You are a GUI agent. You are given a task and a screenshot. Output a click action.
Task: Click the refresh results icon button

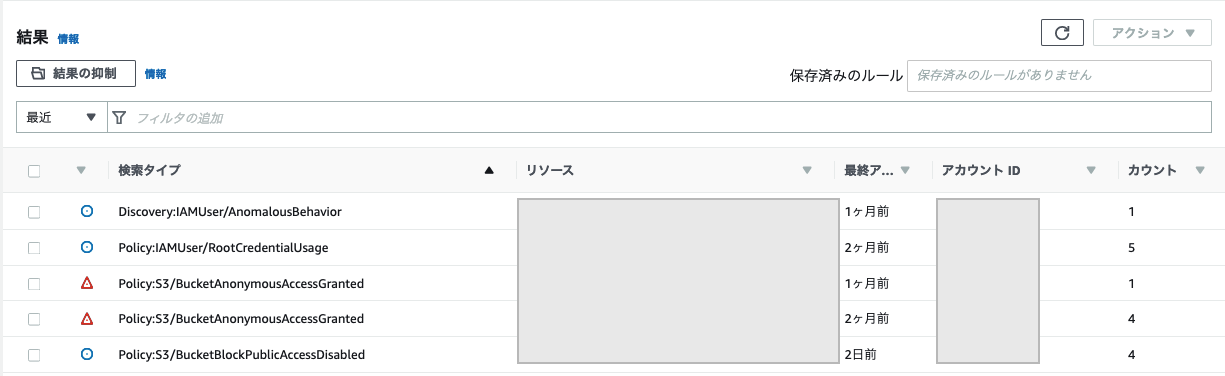(1063, 33)
